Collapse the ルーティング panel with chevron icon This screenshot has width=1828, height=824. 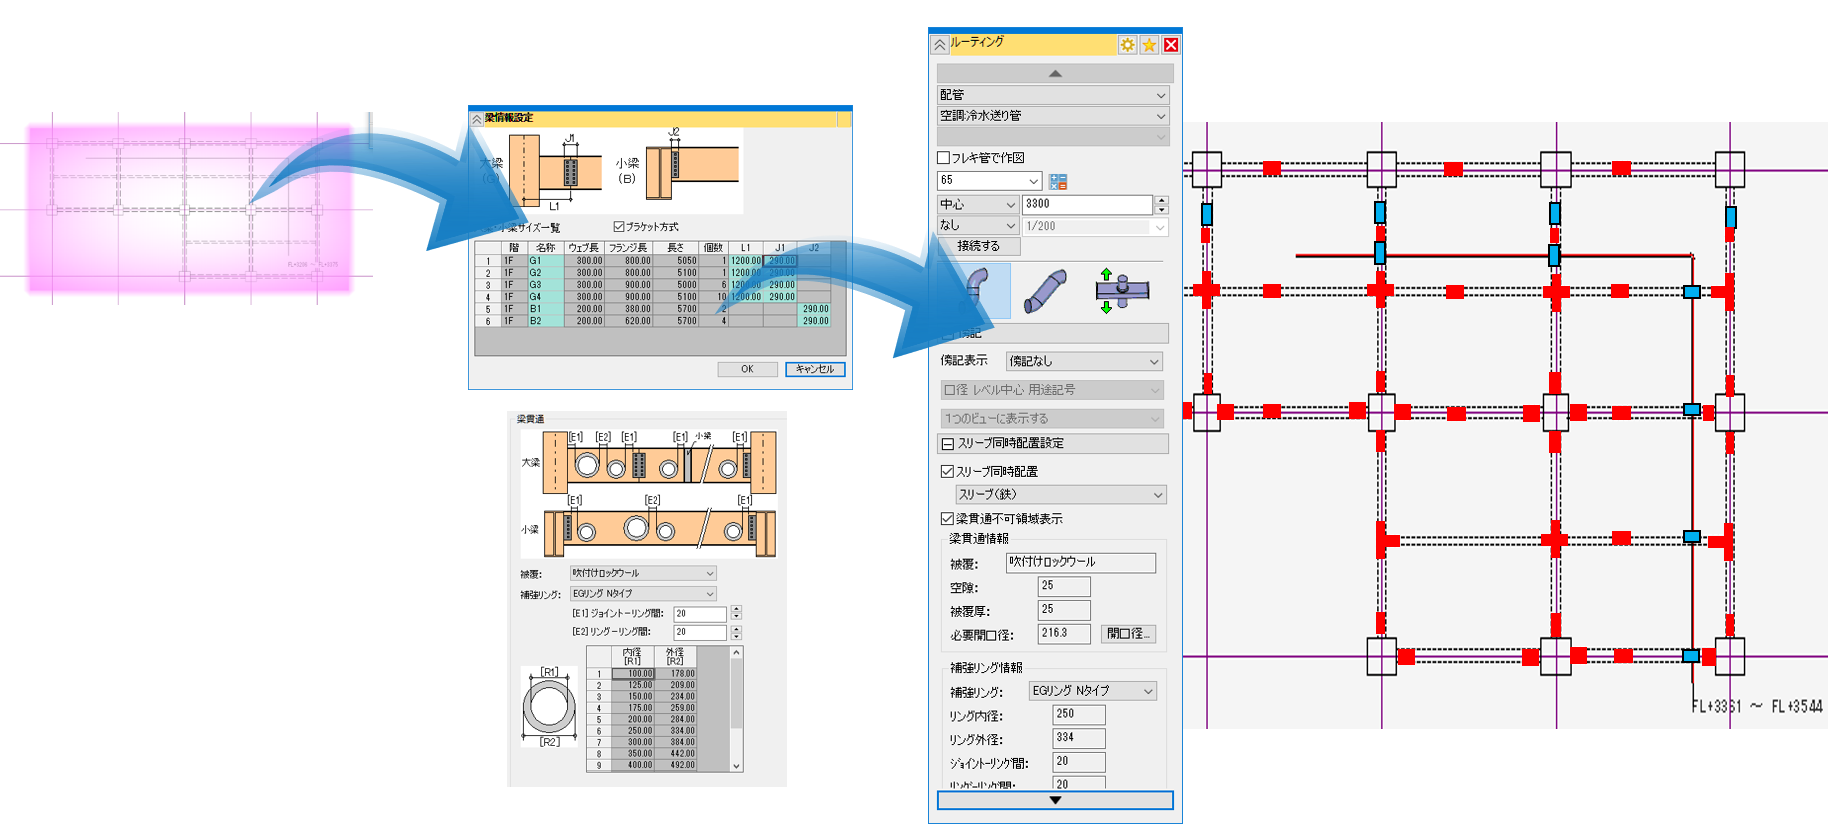point(940,45)
